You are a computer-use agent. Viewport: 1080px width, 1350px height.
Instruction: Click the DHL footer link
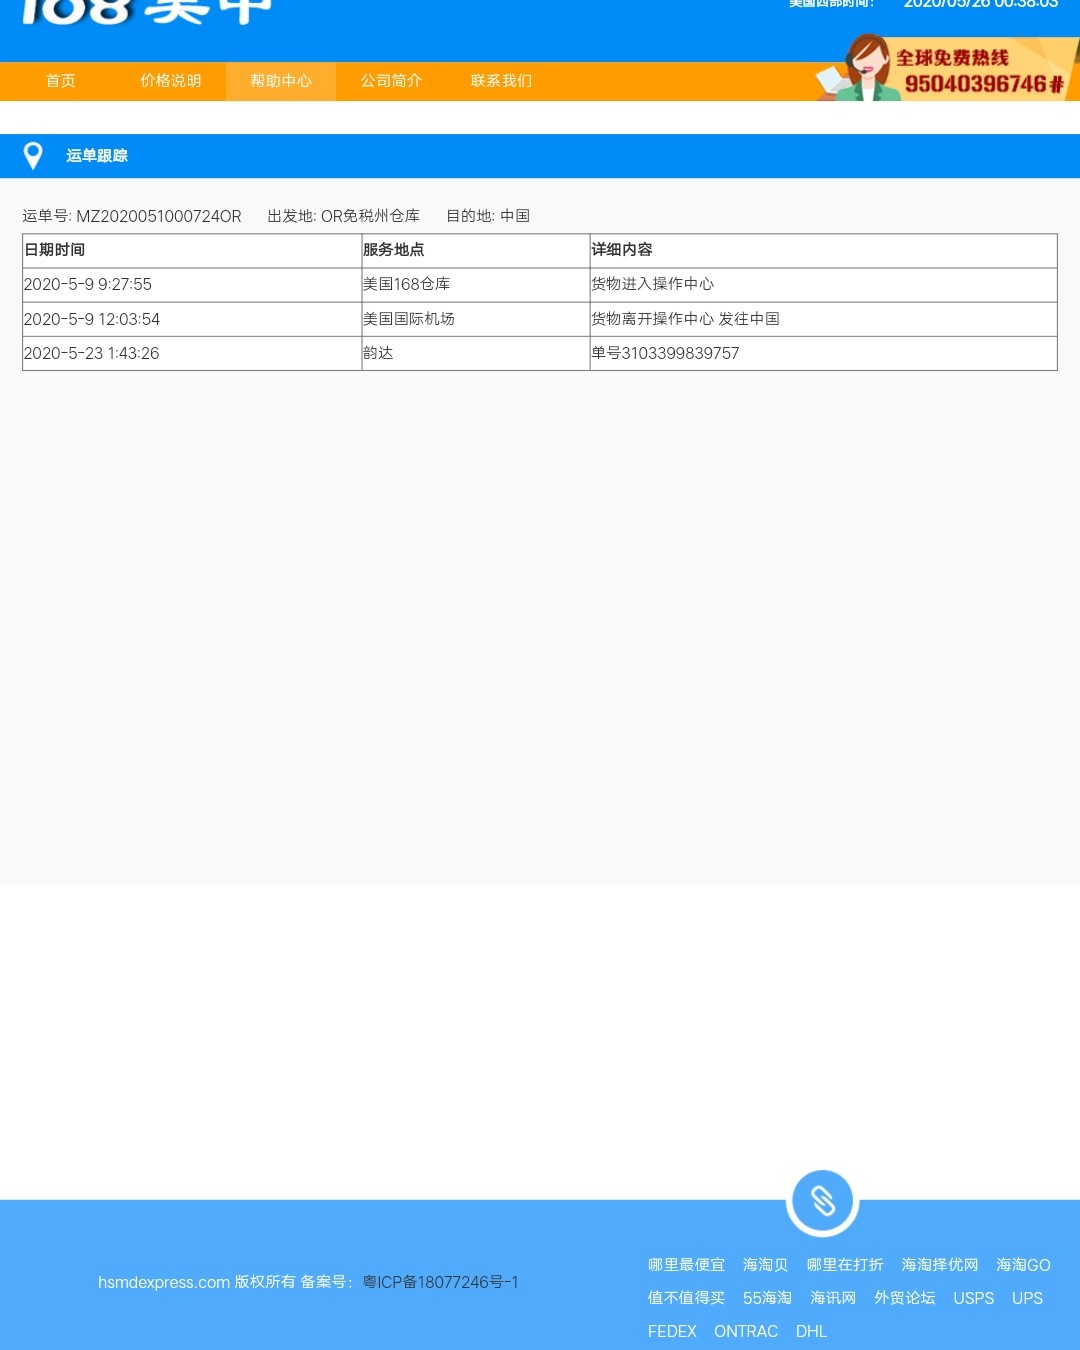click(x=811, y=1331)
